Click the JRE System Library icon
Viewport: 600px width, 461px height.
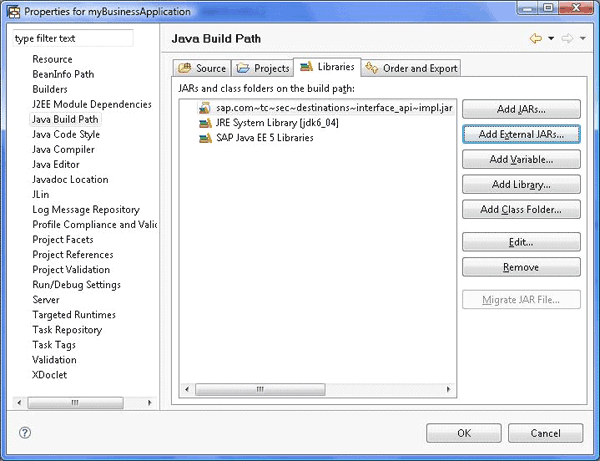click(x=205, y=123)
